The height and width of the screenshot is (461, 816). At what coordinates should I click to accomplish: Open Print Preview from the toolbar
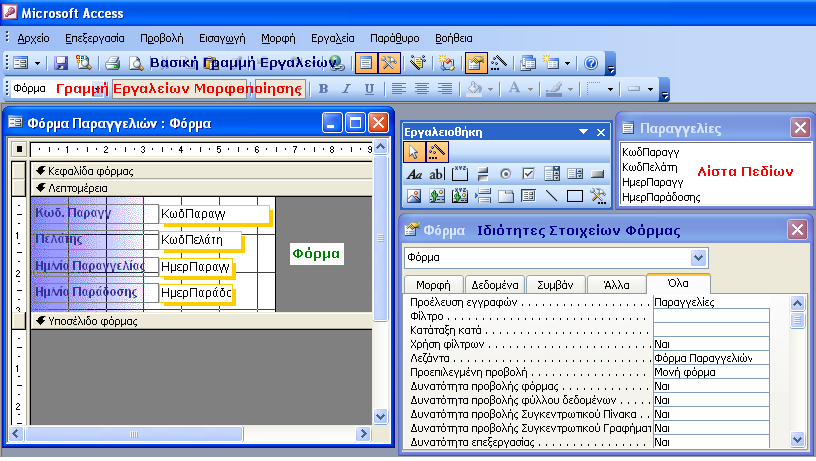(136, 63)
